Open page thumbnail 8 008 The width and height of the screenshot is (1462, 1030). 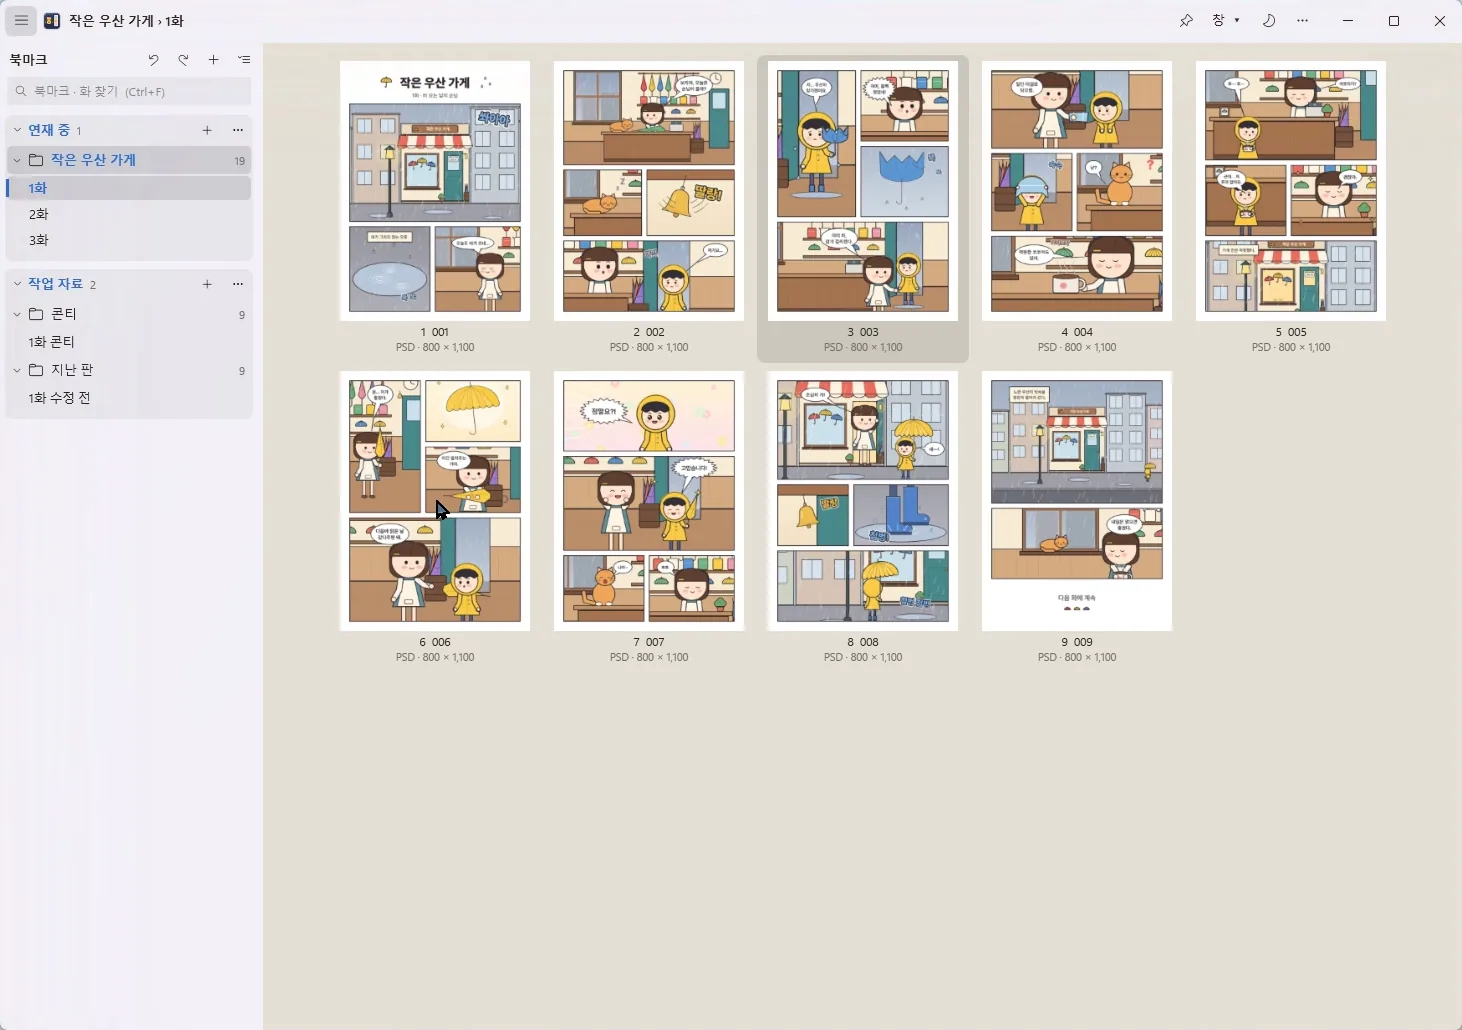point(863,501)
